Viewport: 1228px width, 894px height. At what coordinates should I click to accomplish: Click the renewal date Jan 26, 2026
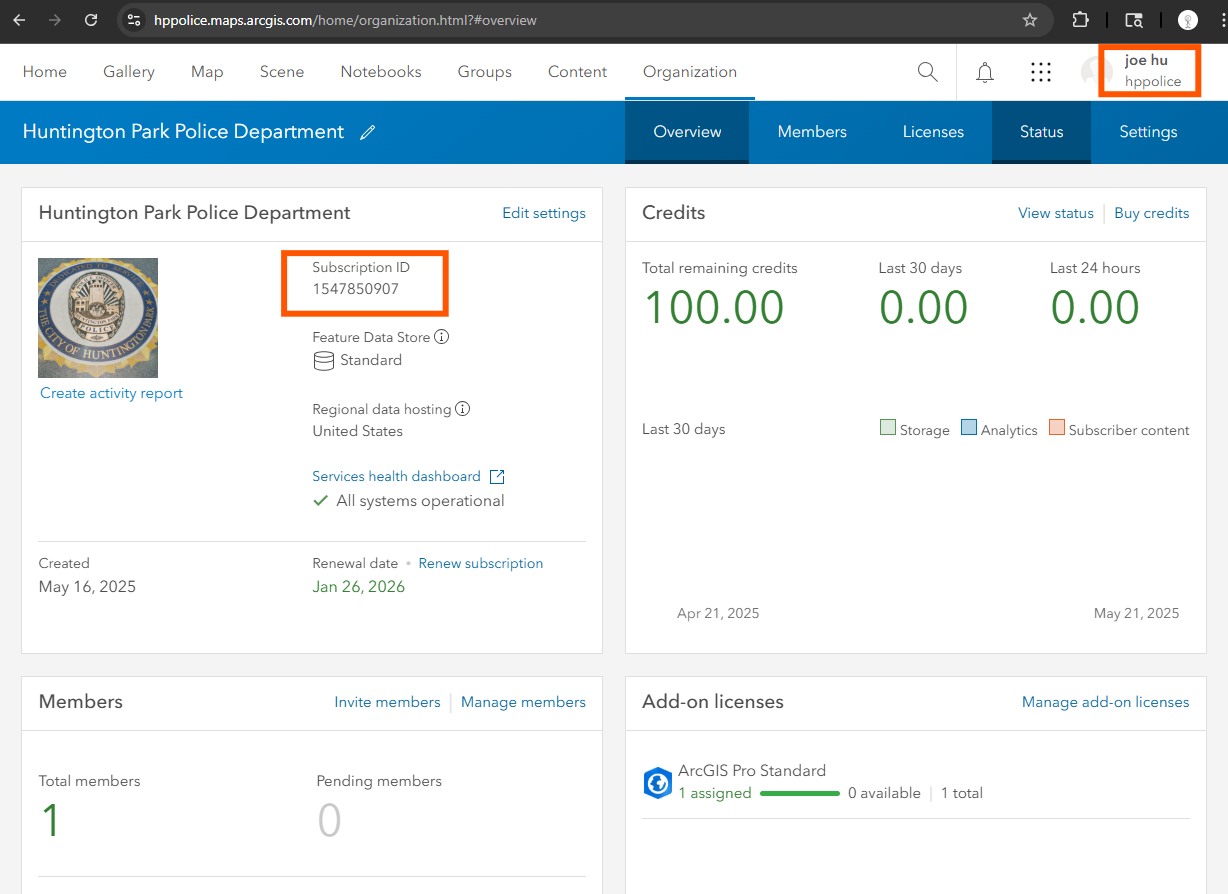pyautogui.click(x=359, y=587)
